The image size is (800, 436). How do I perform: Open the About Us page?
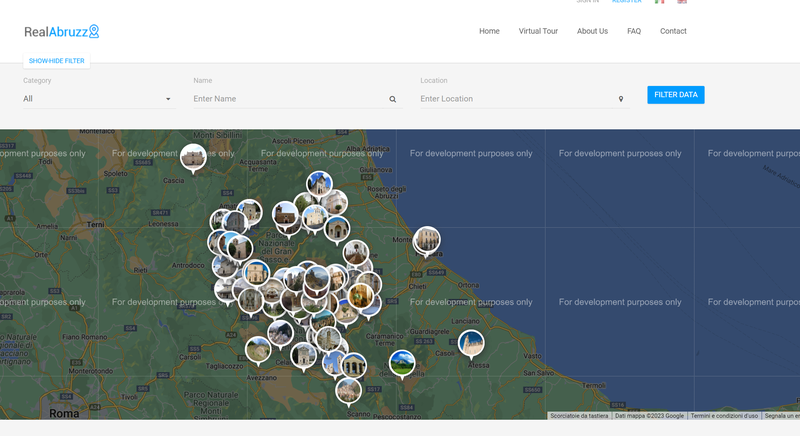tap(592, 32)
